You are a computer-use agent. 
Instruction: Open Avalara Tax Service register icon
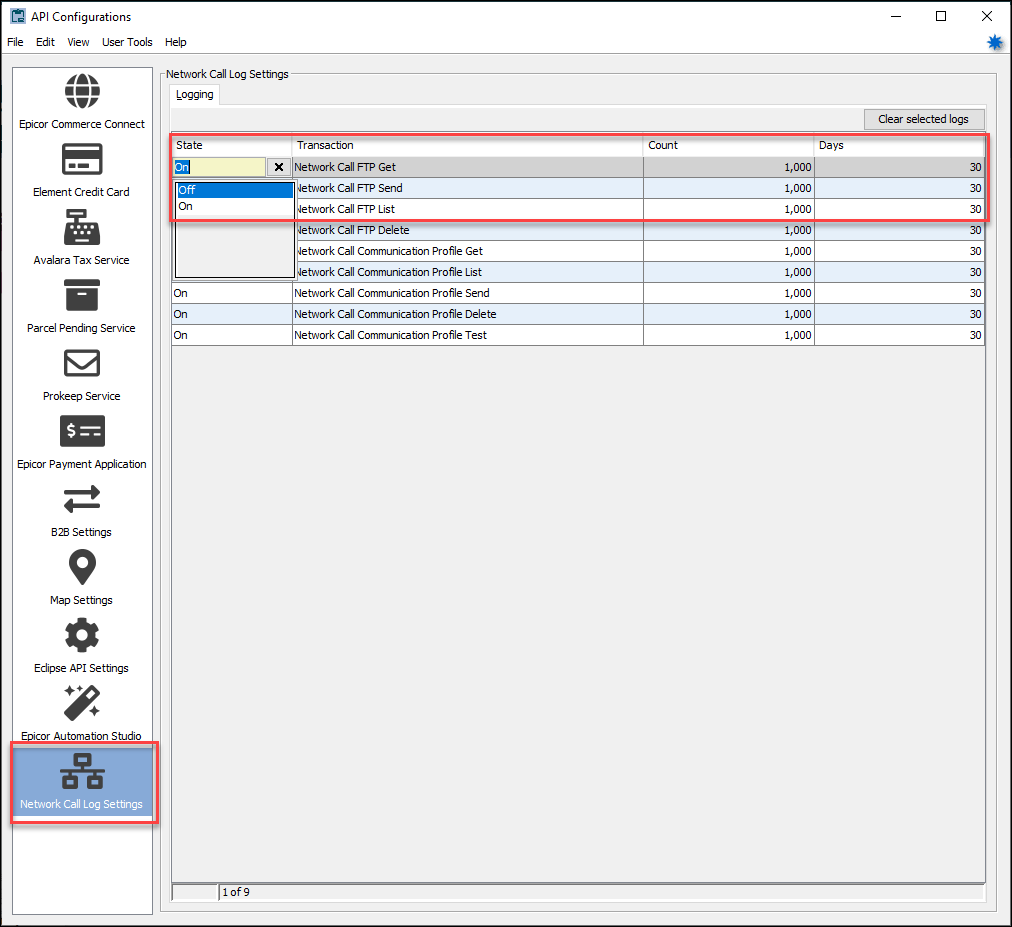82,227
